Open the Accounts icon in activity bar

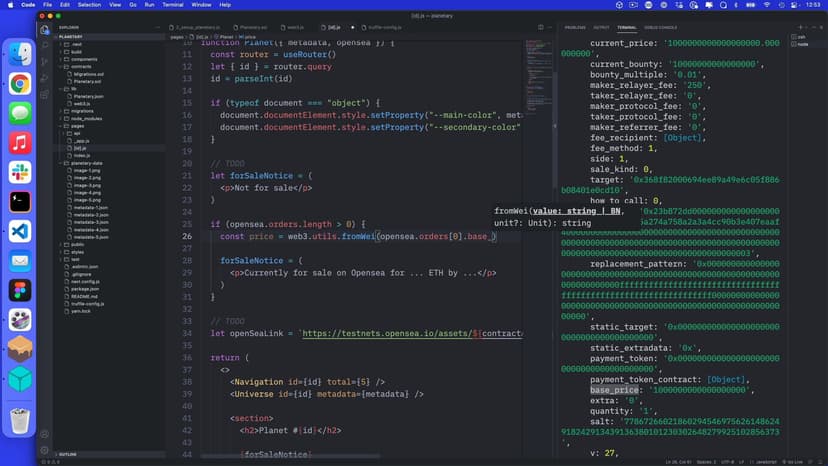45,434
